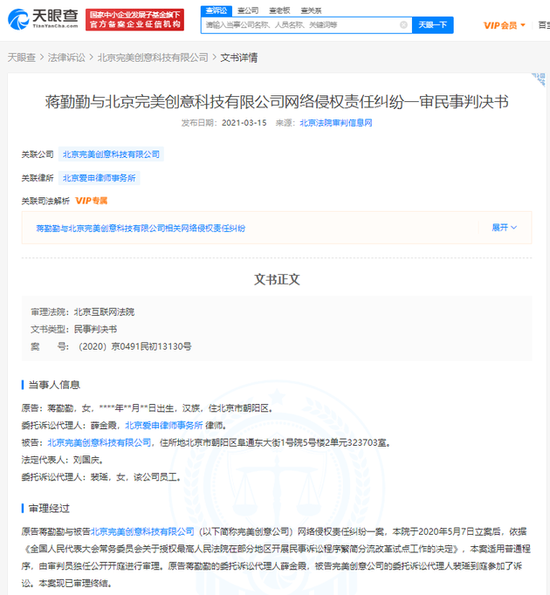550x595 pixels.
Task: Go to 天眼查 breadcrumb home link
Action: click(x=22, y=58)
